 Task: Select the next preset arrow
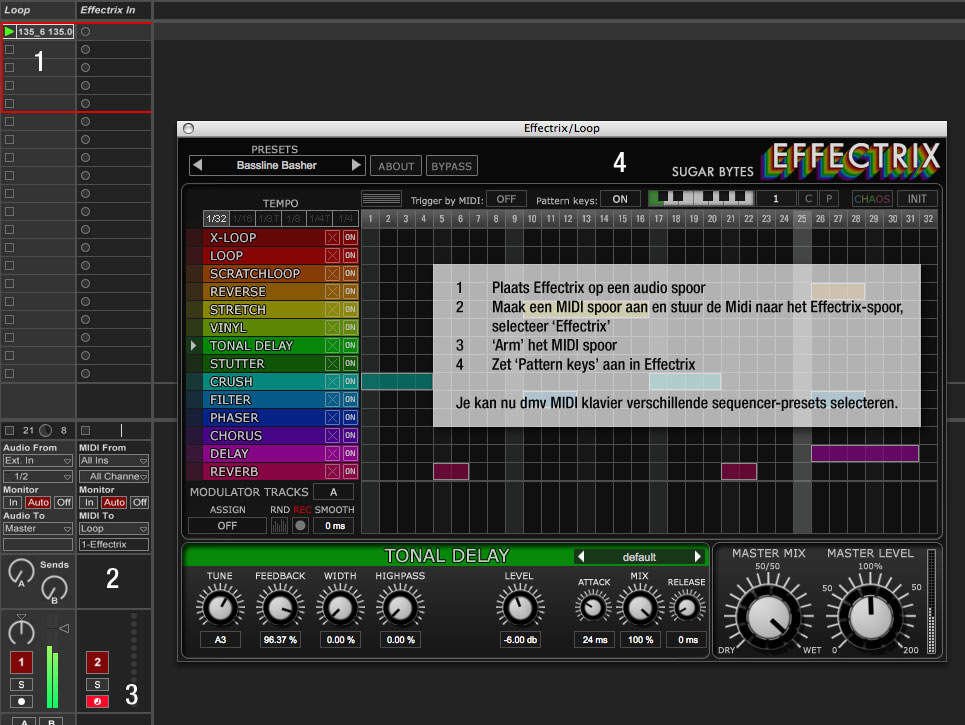[x=356, y=165]
